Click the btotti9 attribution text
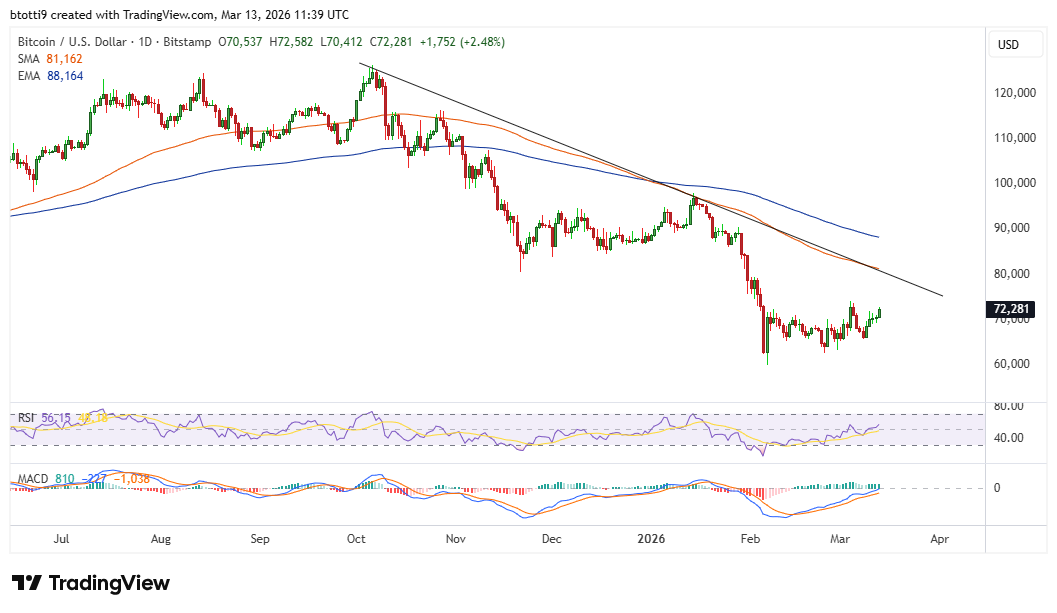The height and width of the screenshot is (613, 1057). click(x=30, y=14)
